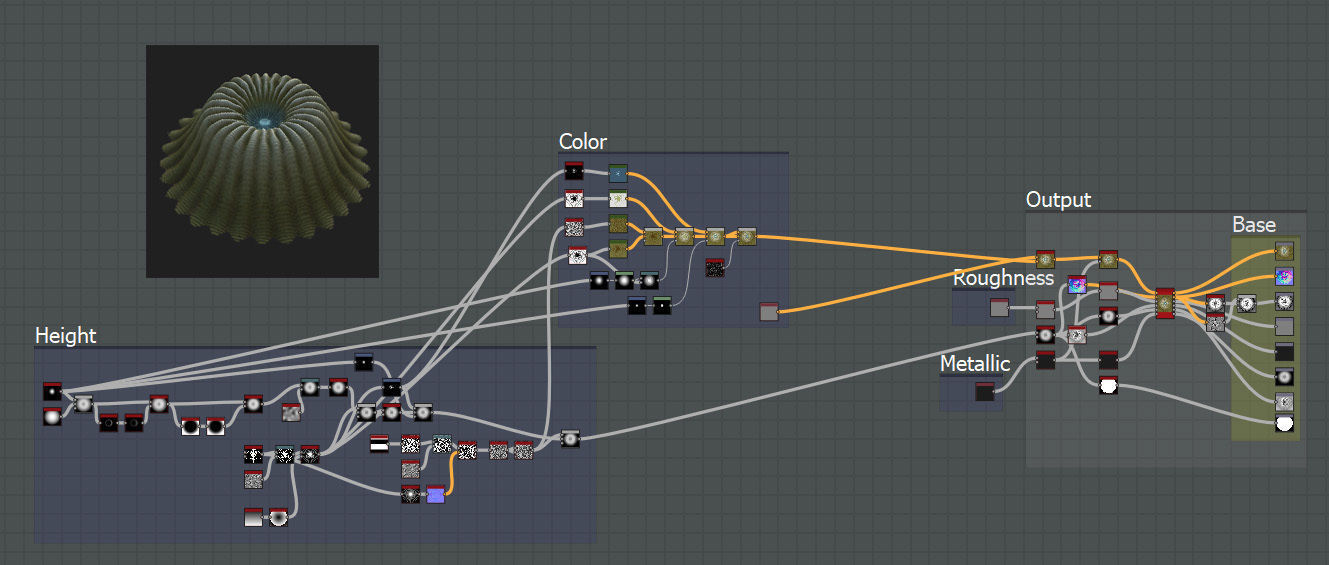
Task: Select the linear gradient node at Height frame bottom
Action: pos(254,517)
